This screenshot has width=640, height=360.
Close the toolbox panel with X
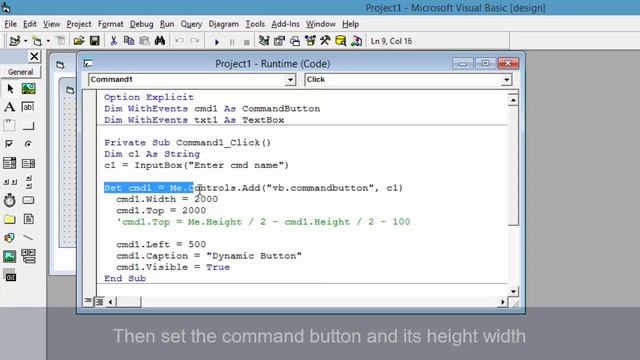click(x=34, y=56)
